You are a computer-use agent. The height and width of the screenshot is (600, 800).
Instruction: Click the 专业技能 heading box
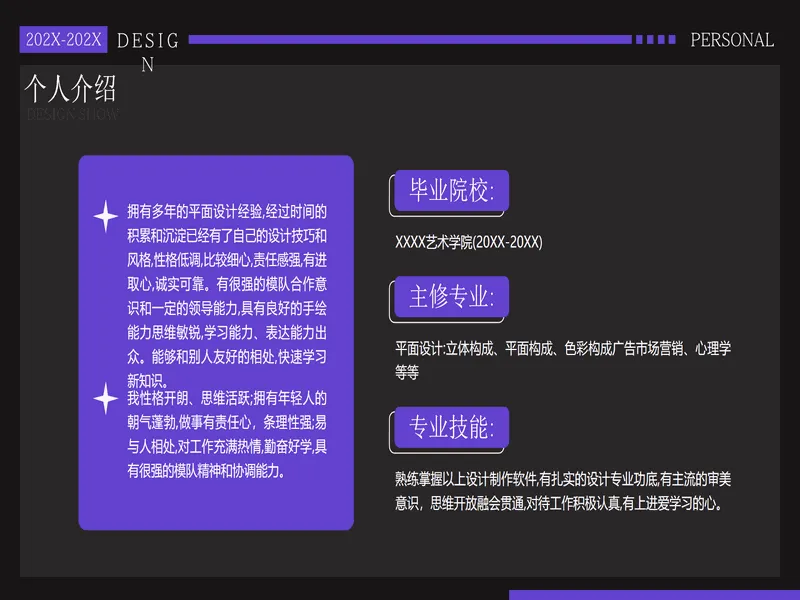452,427
